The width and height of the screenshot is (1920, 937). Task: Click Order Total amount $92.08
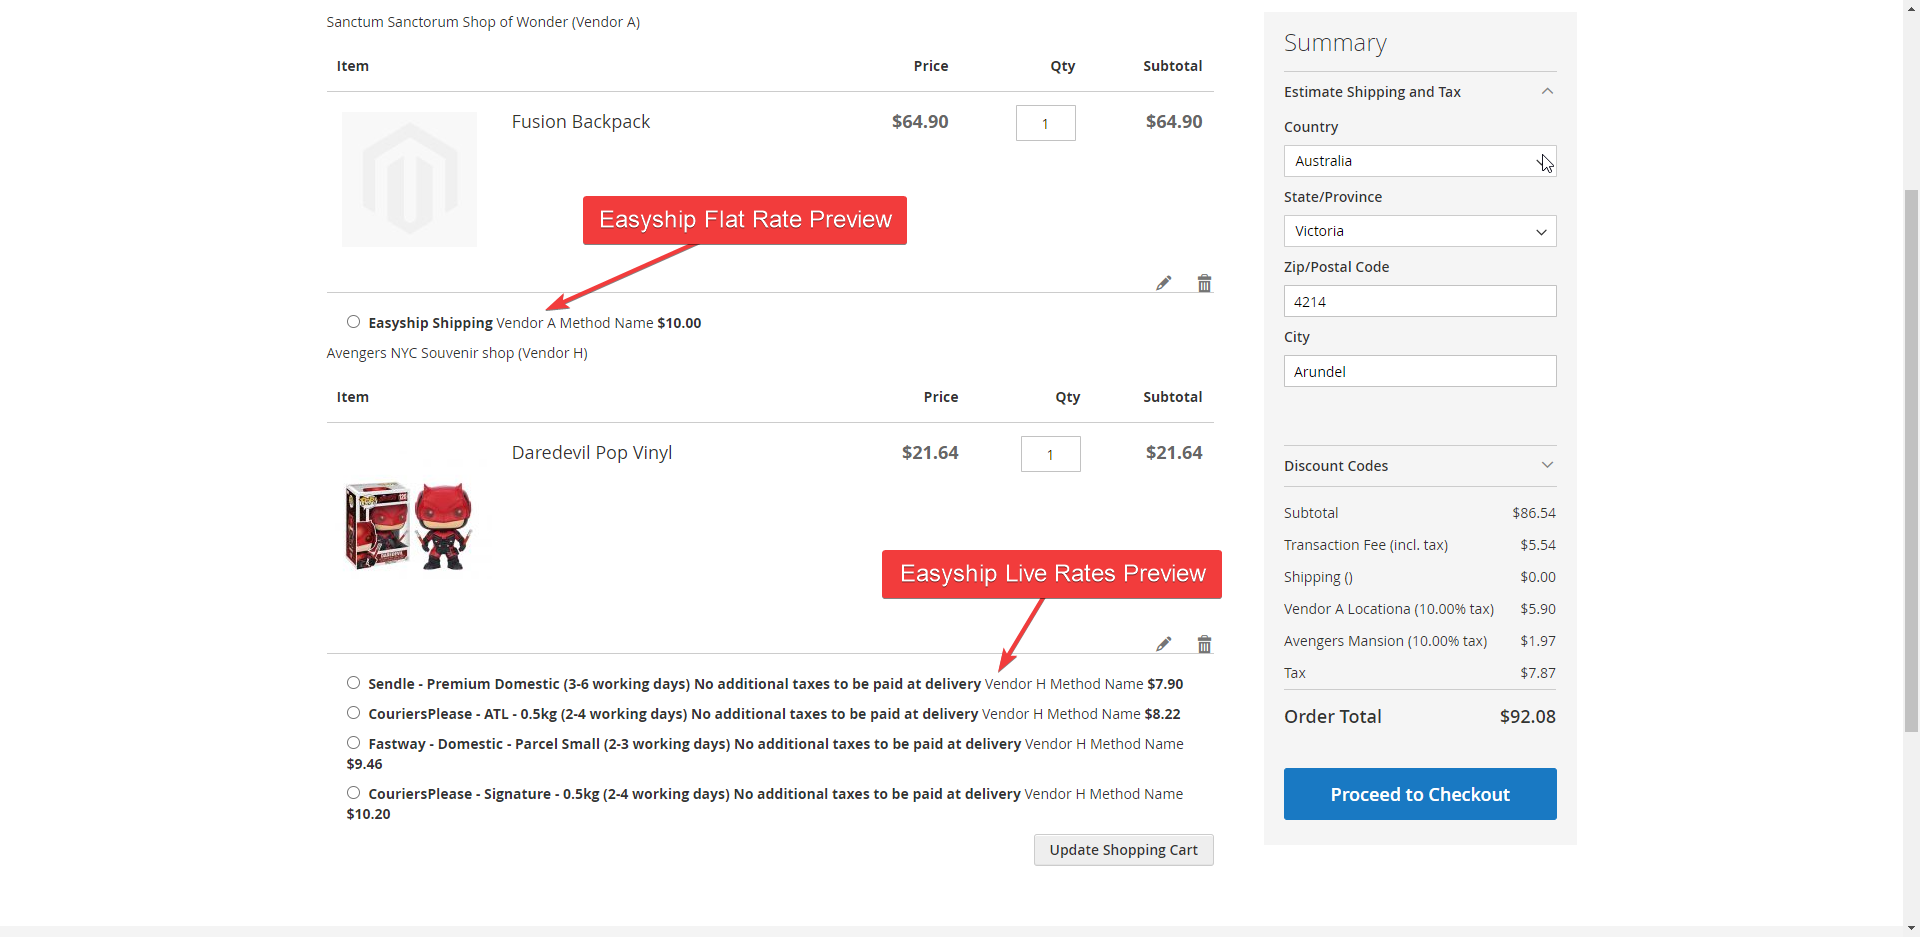point(1527,717)
